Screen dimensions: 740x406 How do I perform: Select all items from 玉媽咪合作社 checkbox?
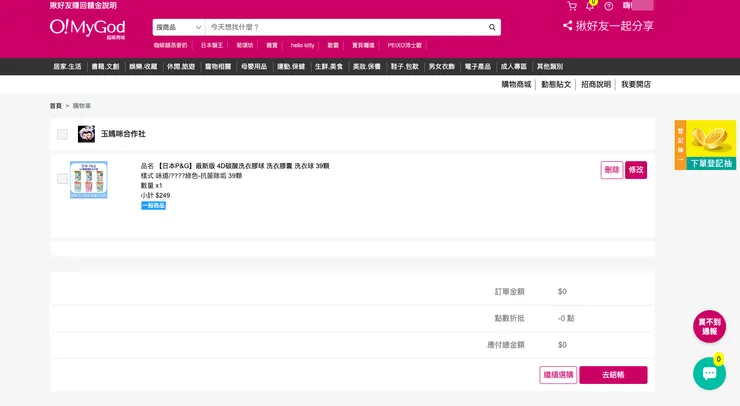click(62, 134)
